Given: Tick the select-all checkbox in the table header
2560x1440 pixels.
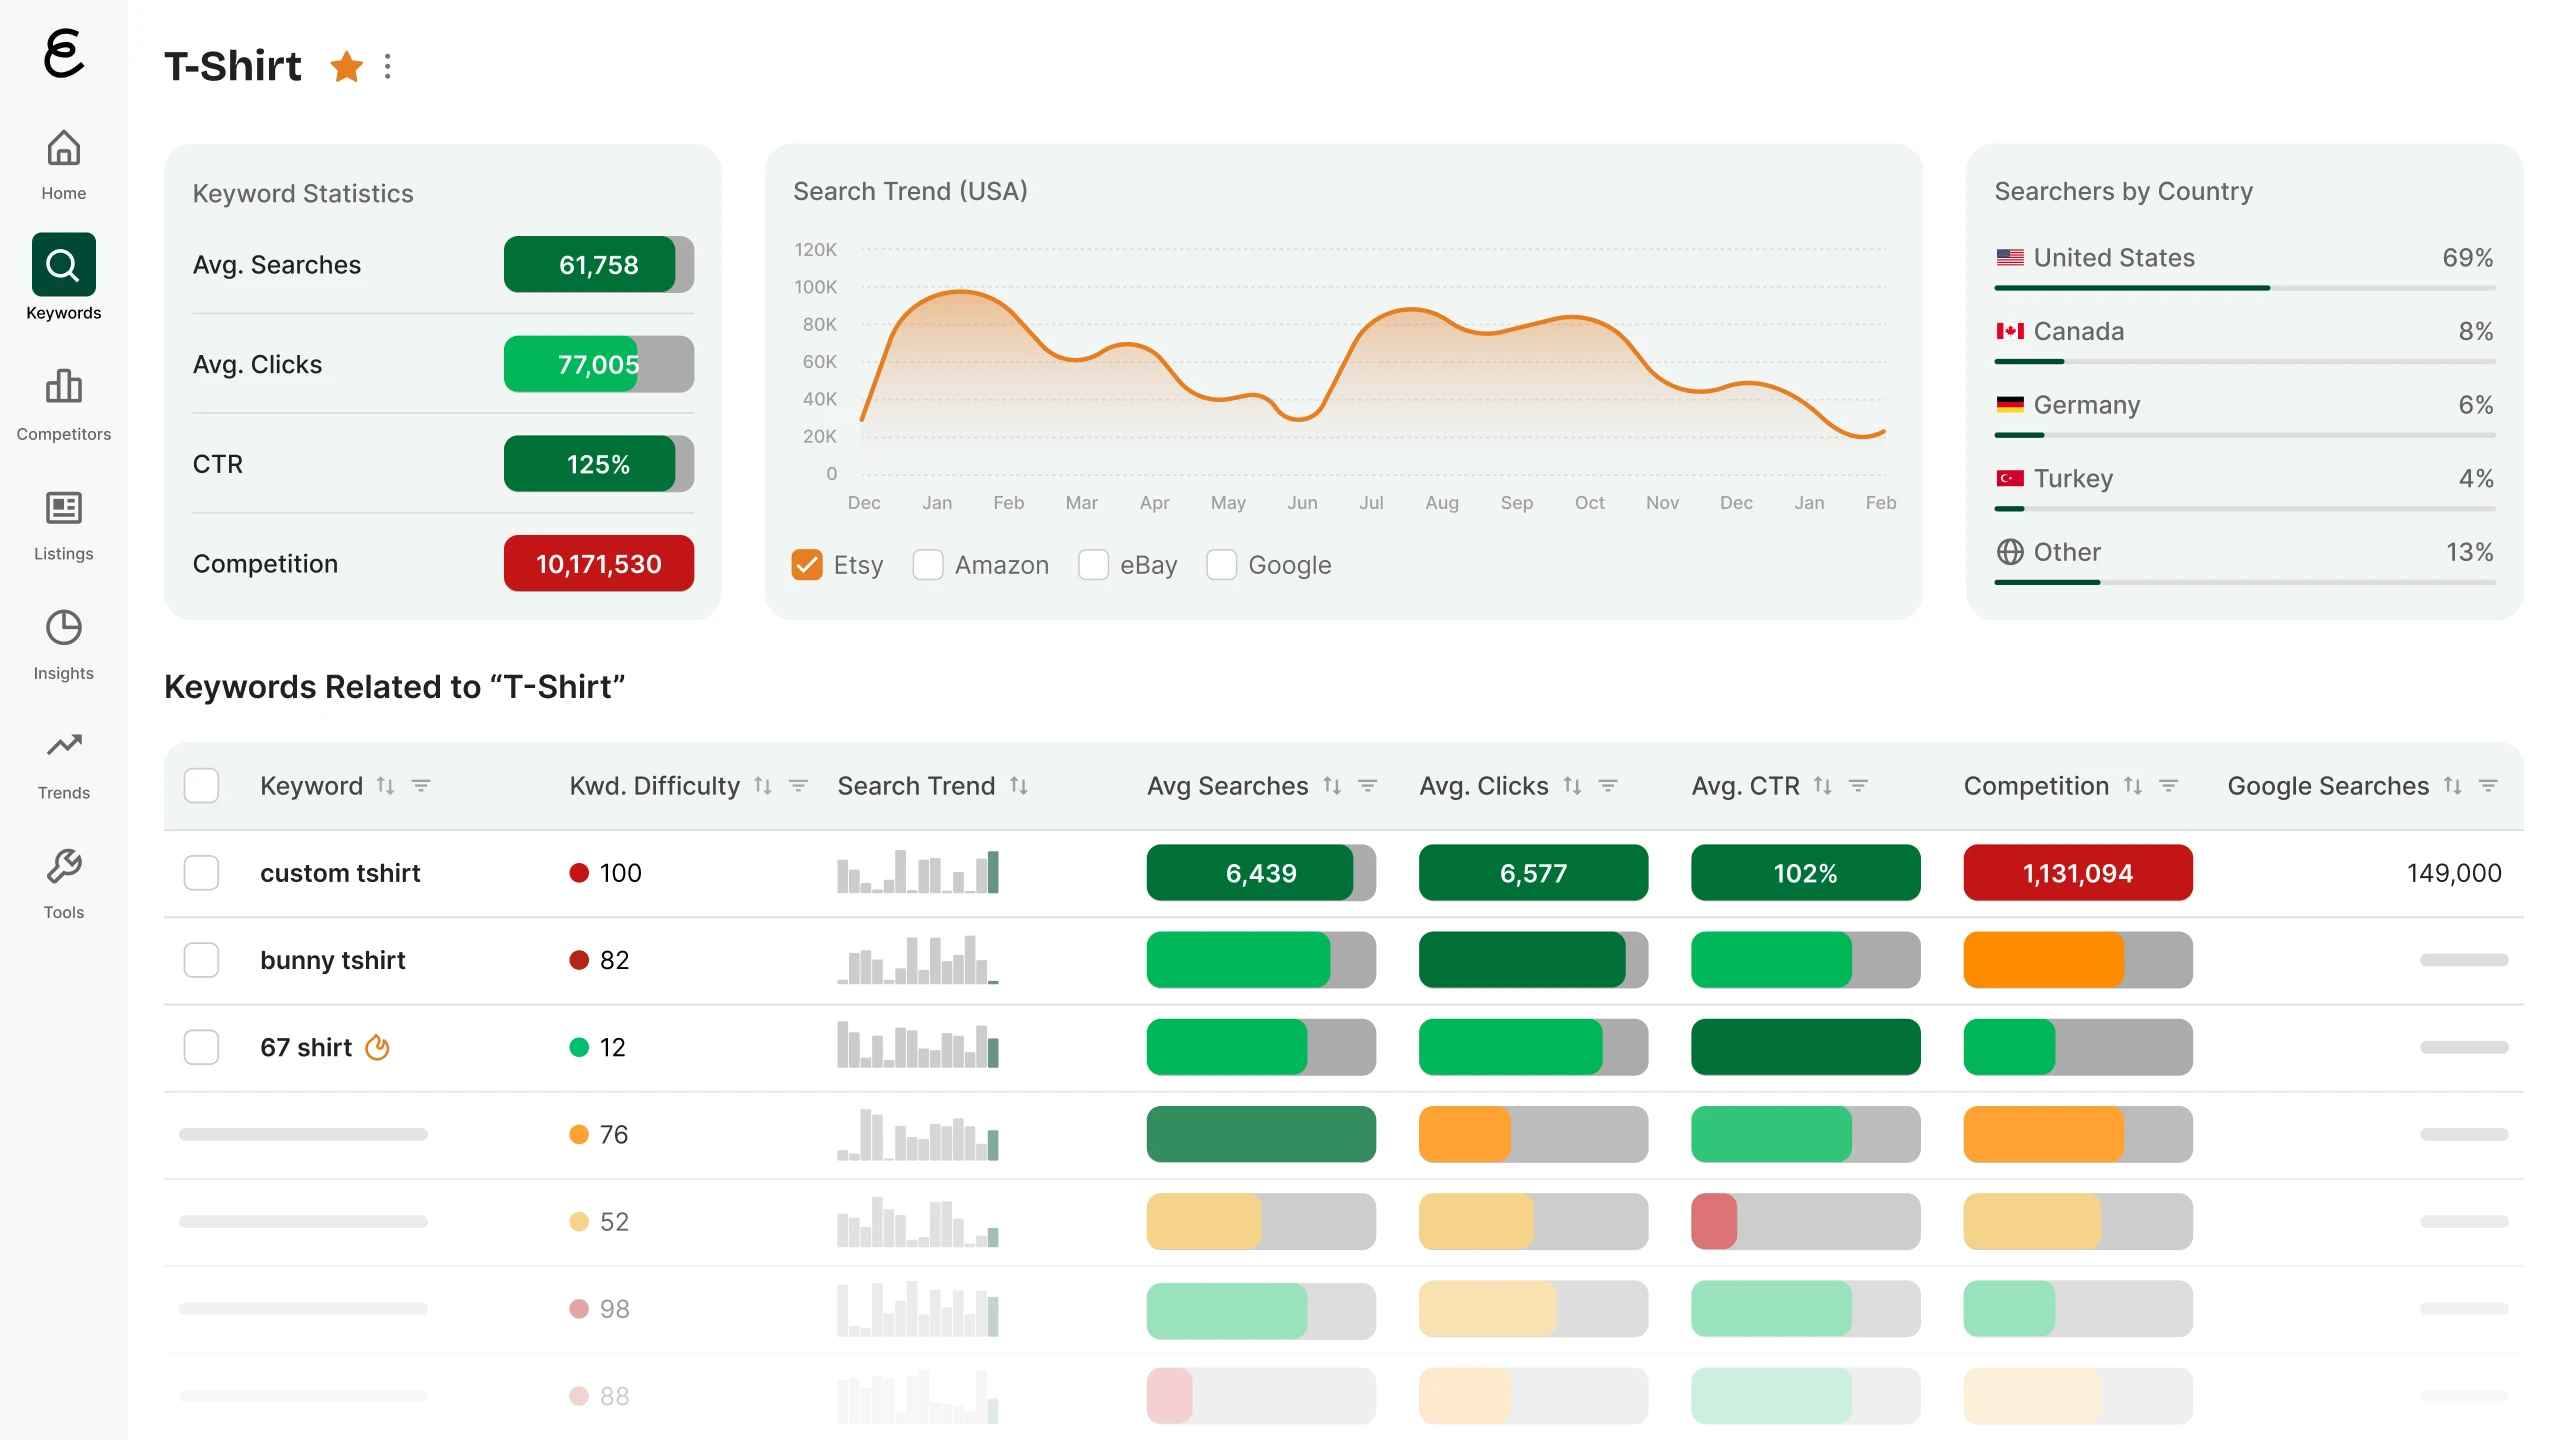Looking at the screenshot, I should 201,786.
